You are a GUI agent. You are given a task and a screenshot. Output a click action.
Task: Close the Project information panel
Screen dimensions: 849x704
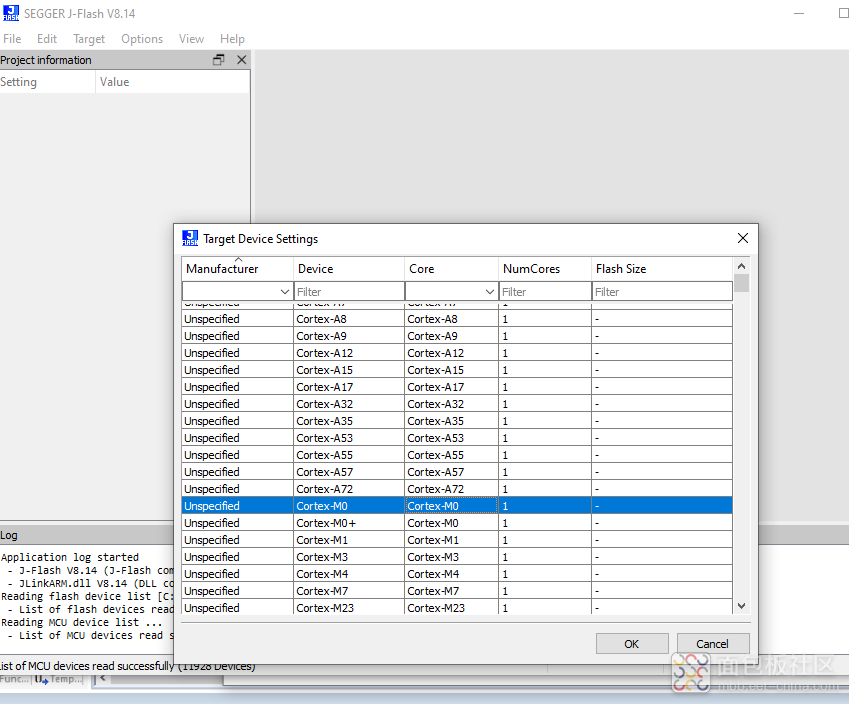coord(241,60)
